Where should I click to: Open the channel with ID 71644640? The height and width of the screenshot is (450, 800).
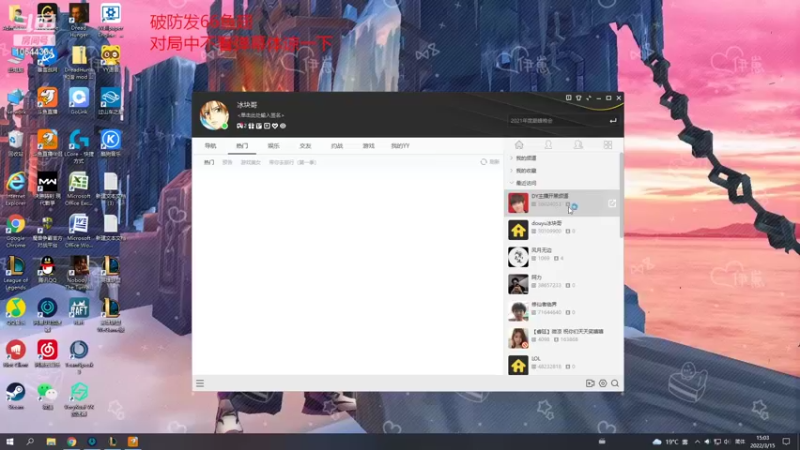(x=562, y=311)
